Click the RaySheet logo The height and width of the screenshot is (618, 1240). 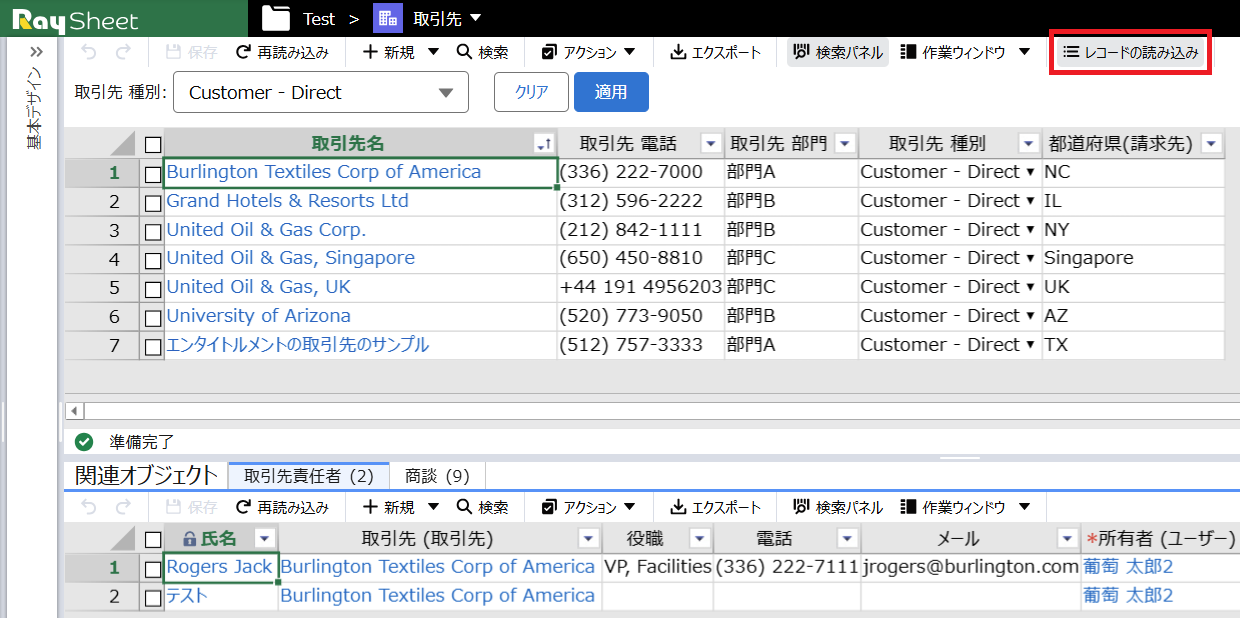[75, 20]
